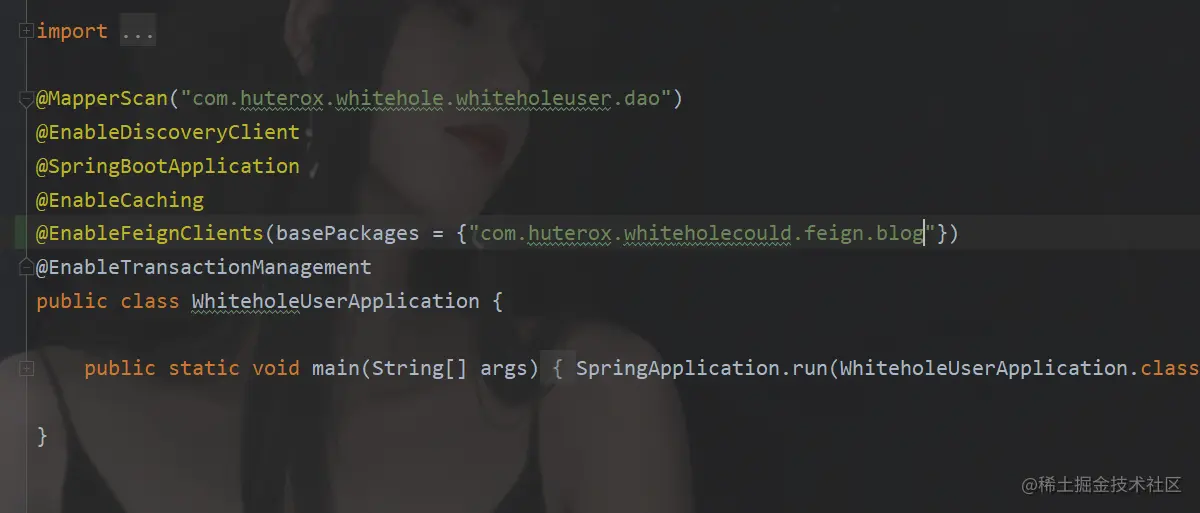1200x513 pixels.
Task: Place cursor on @MapperScan annotation
Action: click(103, 99)
